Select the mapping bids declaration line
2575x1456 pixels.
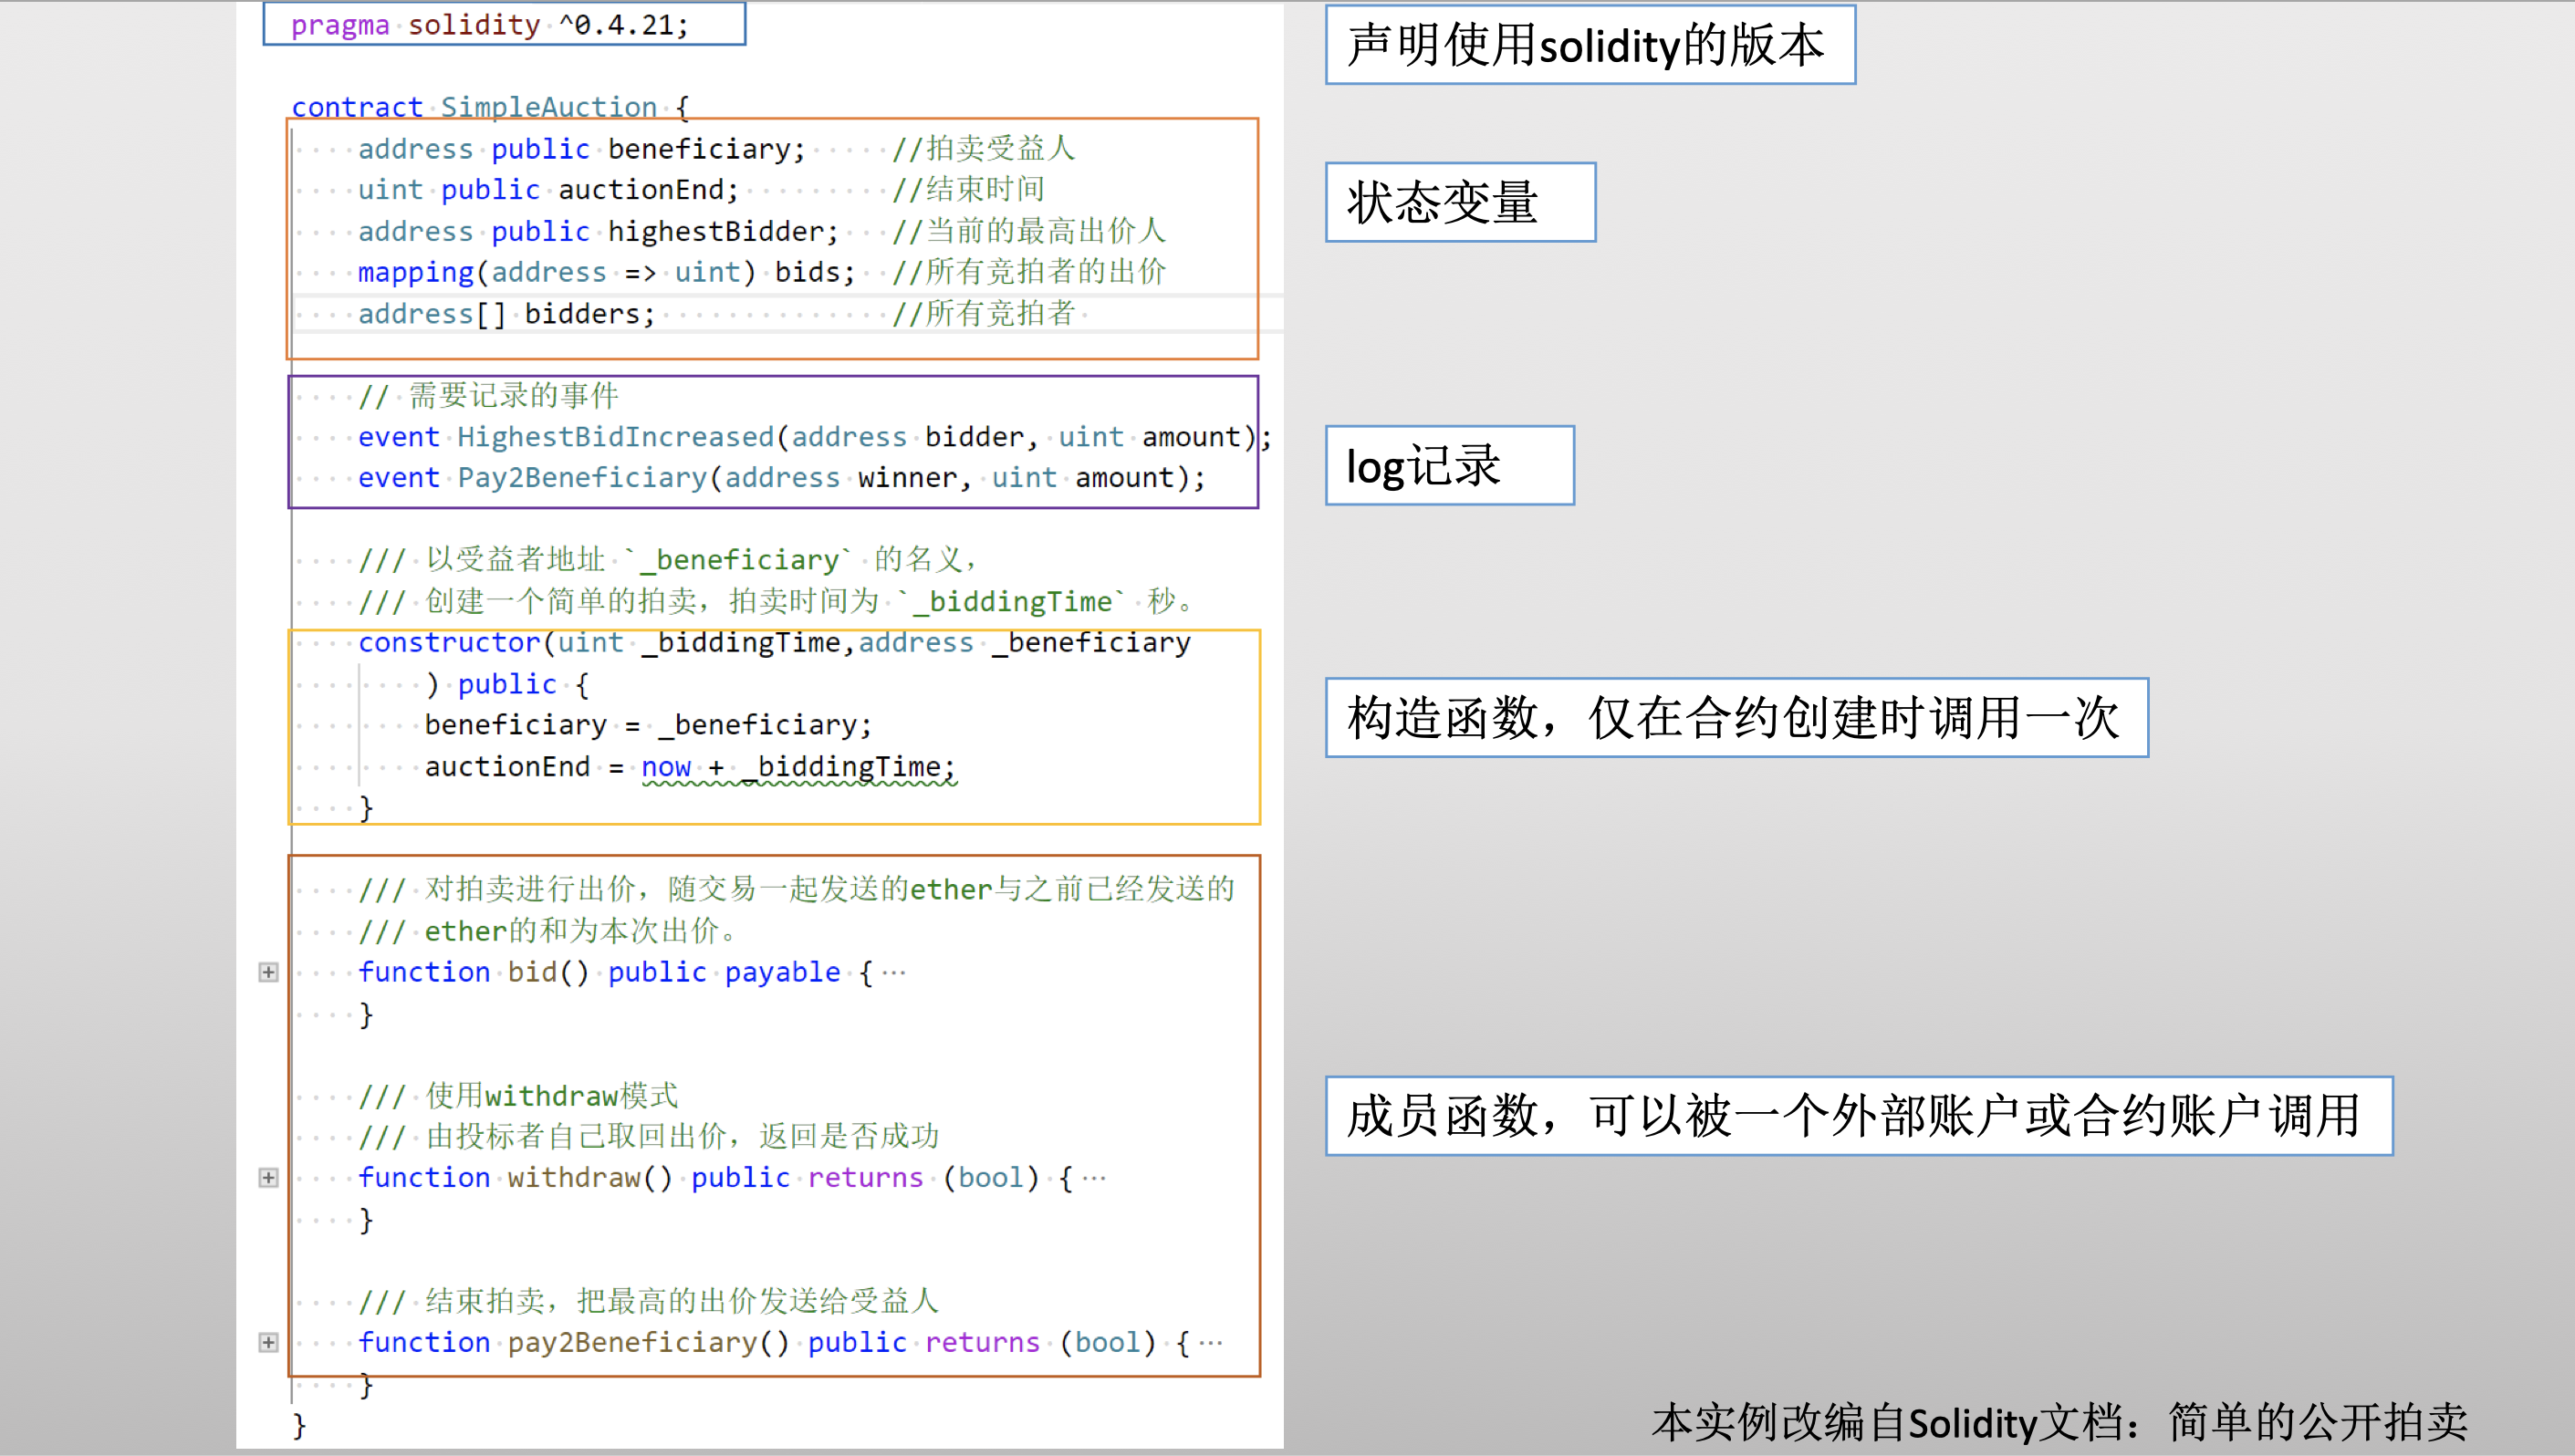[605, 271]
